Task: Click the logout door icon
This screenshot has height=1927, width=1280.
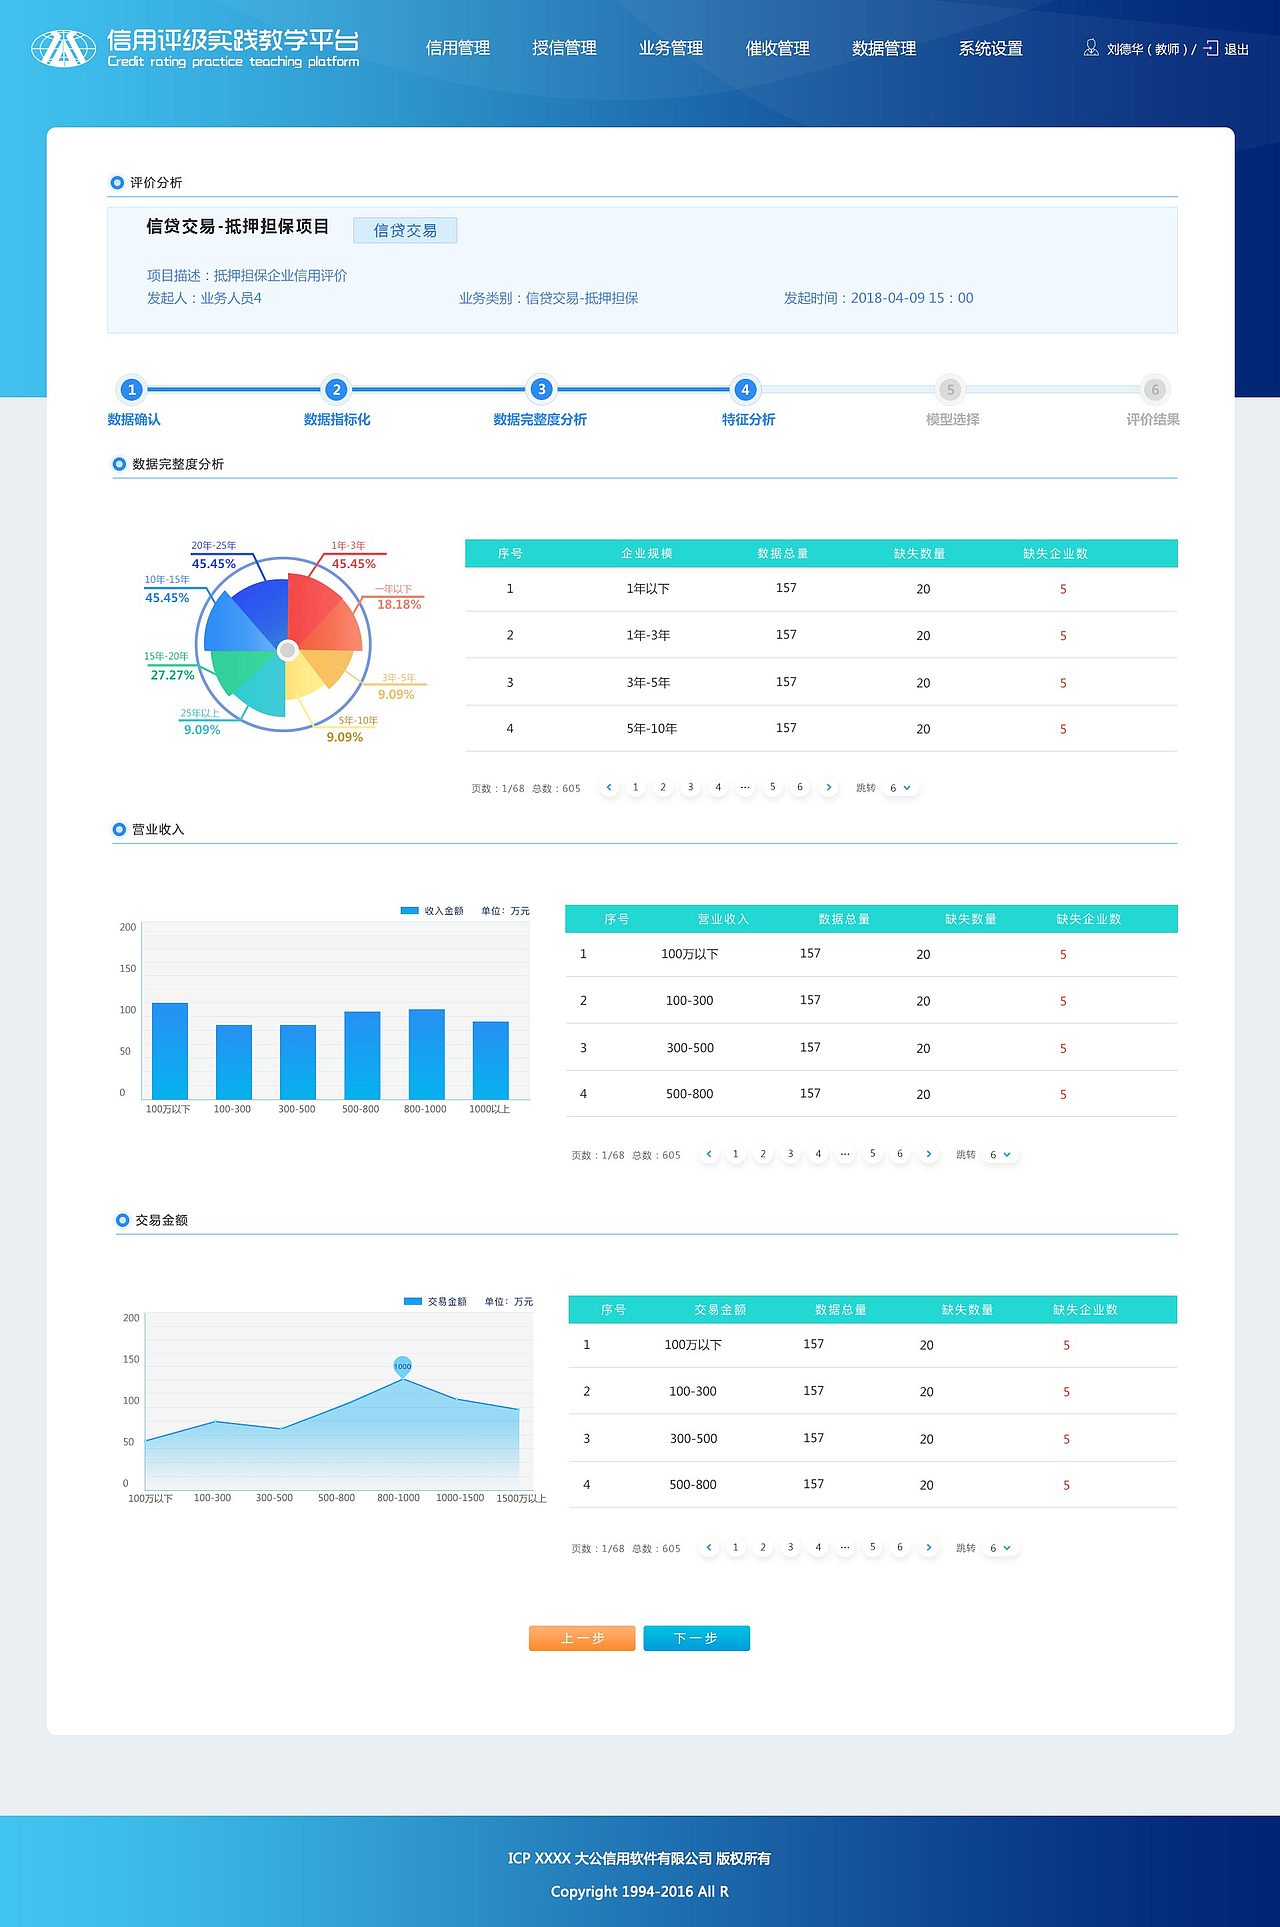Action: pos(1211,48)
